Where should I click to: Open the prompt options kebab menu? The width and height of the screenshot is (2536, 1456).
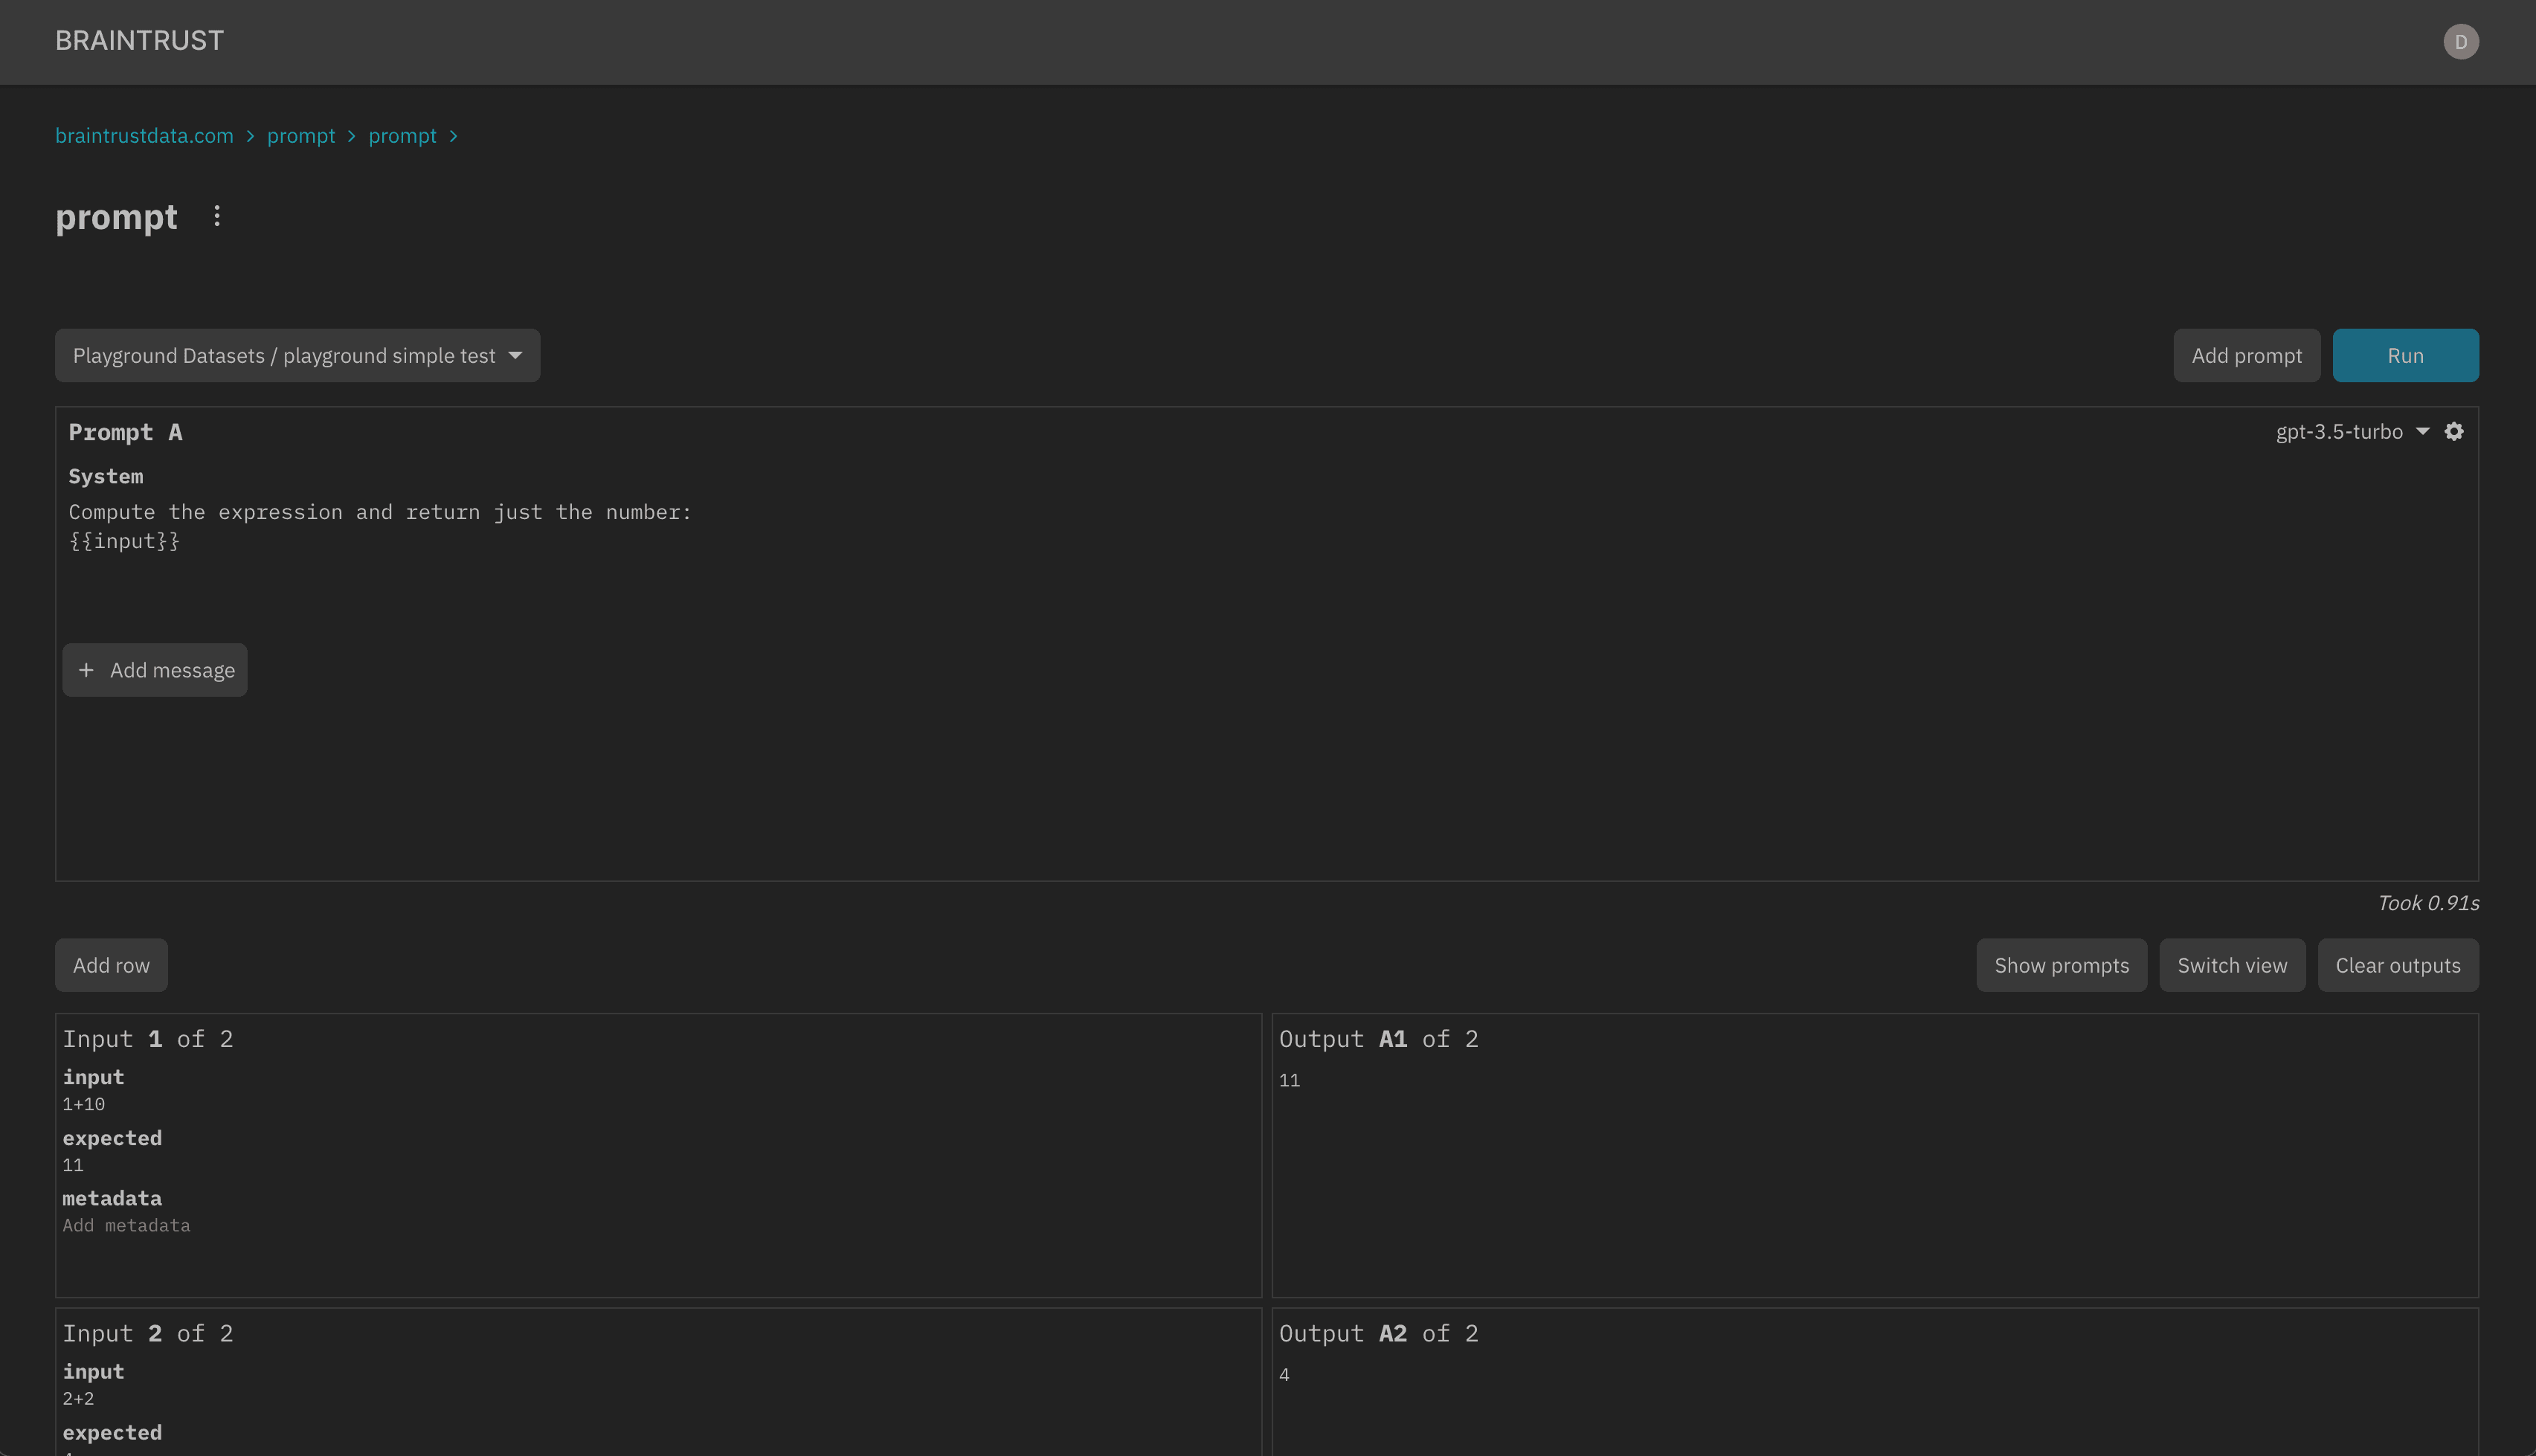pos(217,216)
